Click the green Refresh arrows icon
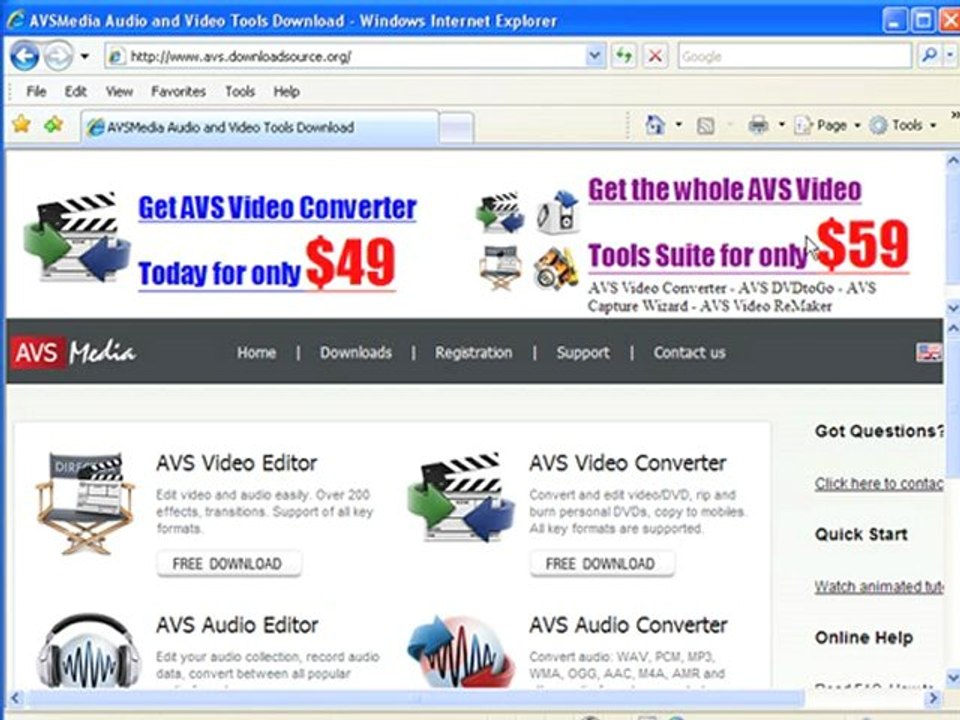Viewport: 960px width, 720px height. click(624, 56)
